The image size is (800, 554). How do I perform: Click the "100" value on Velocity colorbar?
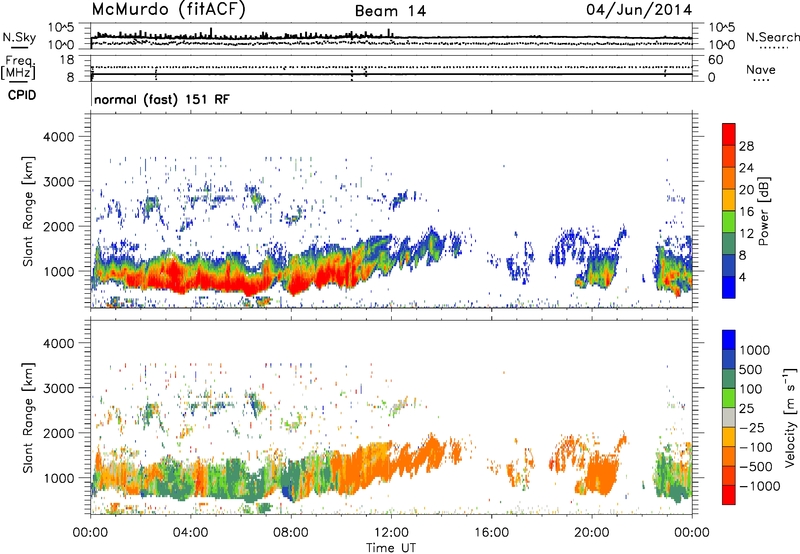click(x=749, y=389)
